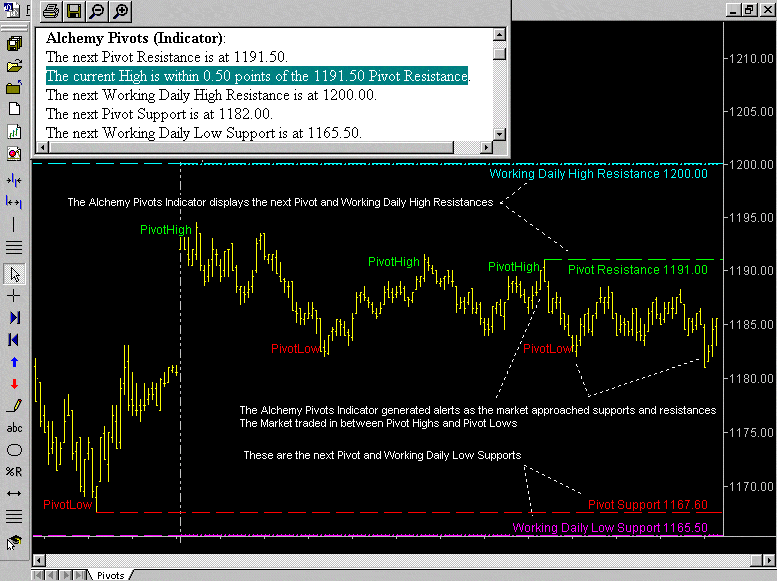The width and height of the screenshot is (777, 582).
Task: Select the abc text tool
Action: click(14, 428)
